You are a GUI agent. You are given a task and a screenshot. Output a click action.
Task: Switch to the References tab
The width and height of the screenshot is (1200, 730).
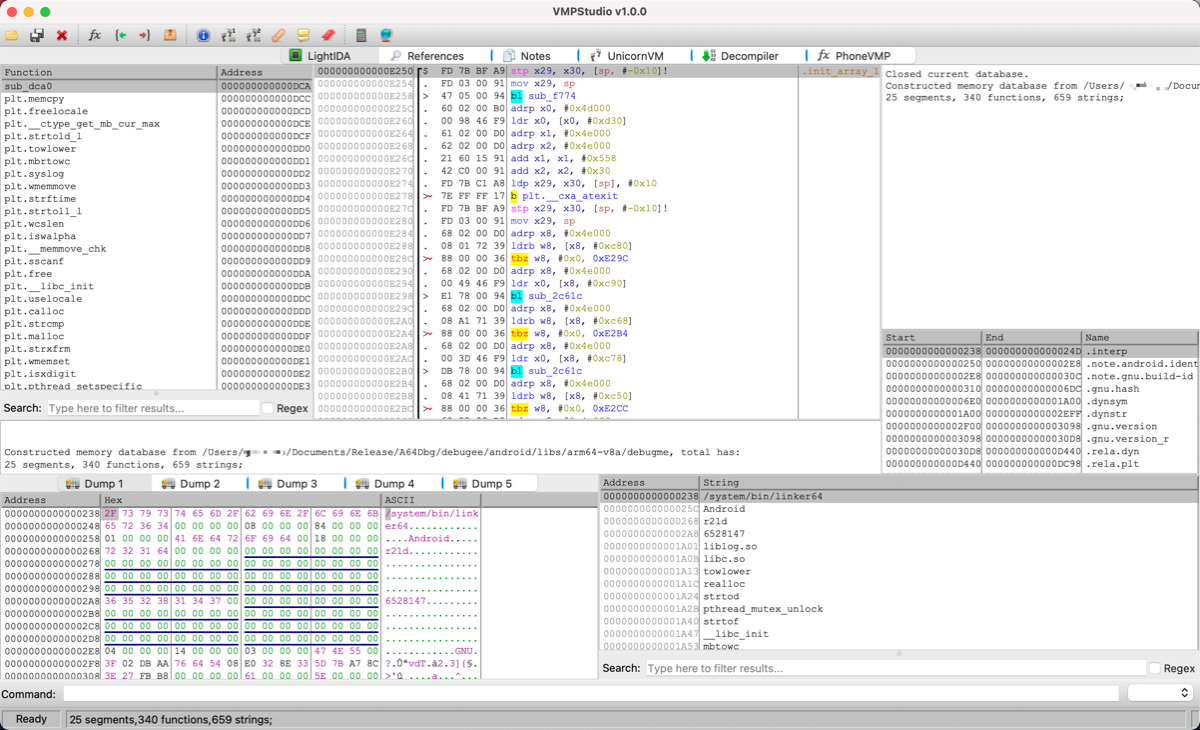pyautogui.click(x=428, y=56)
